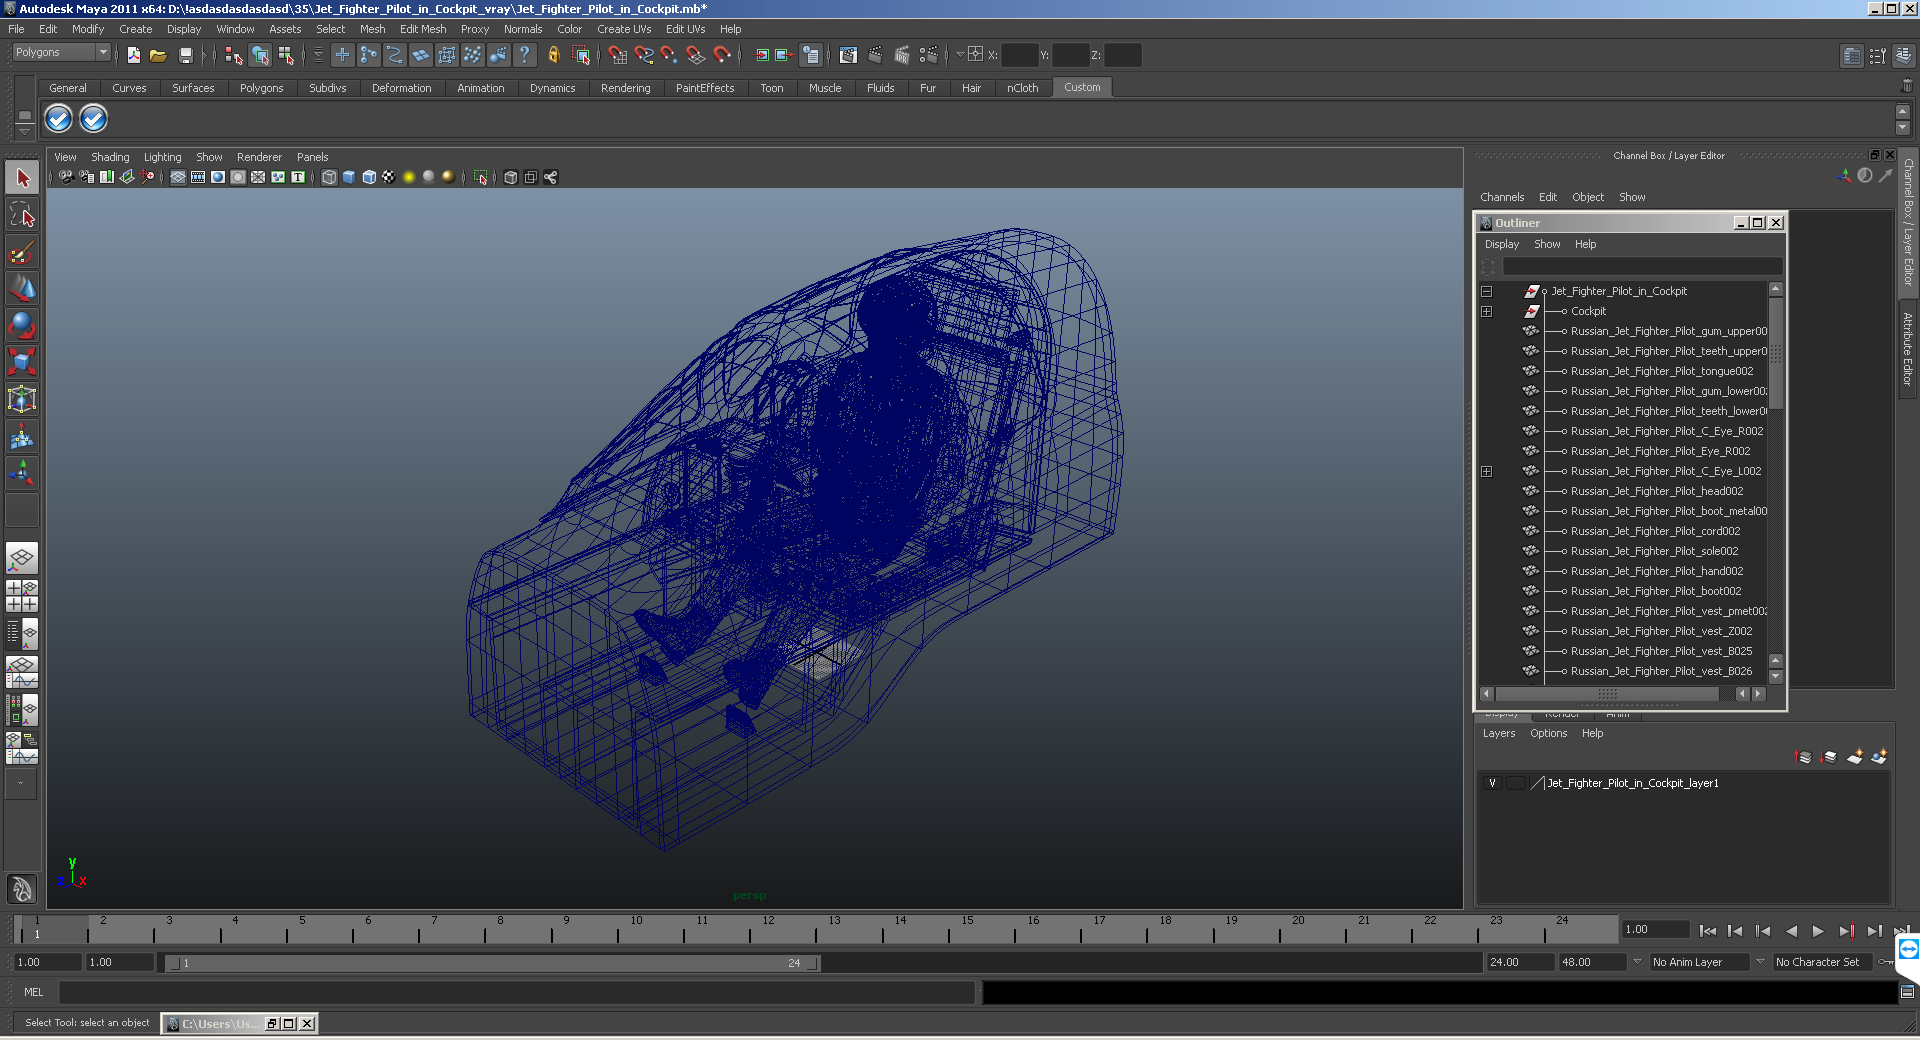1920x1040 pixels.
Task: Open viewport Shading menu
Action: click(110, 157)
